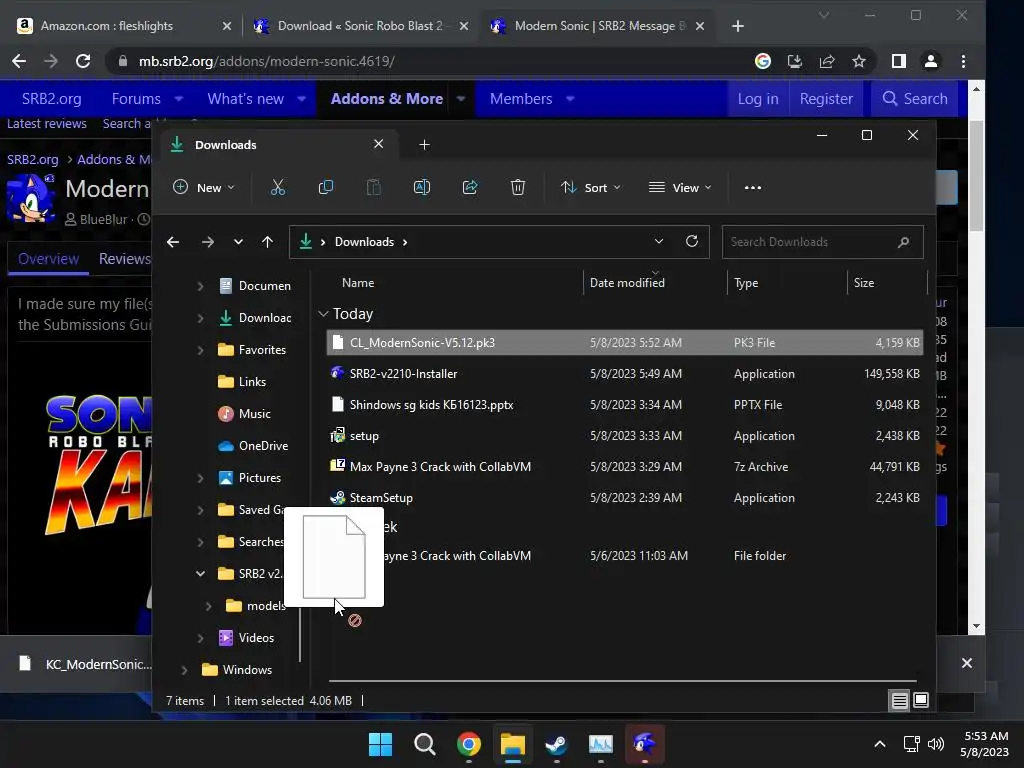Click Chrome share page icon

[x=827, y=61]
